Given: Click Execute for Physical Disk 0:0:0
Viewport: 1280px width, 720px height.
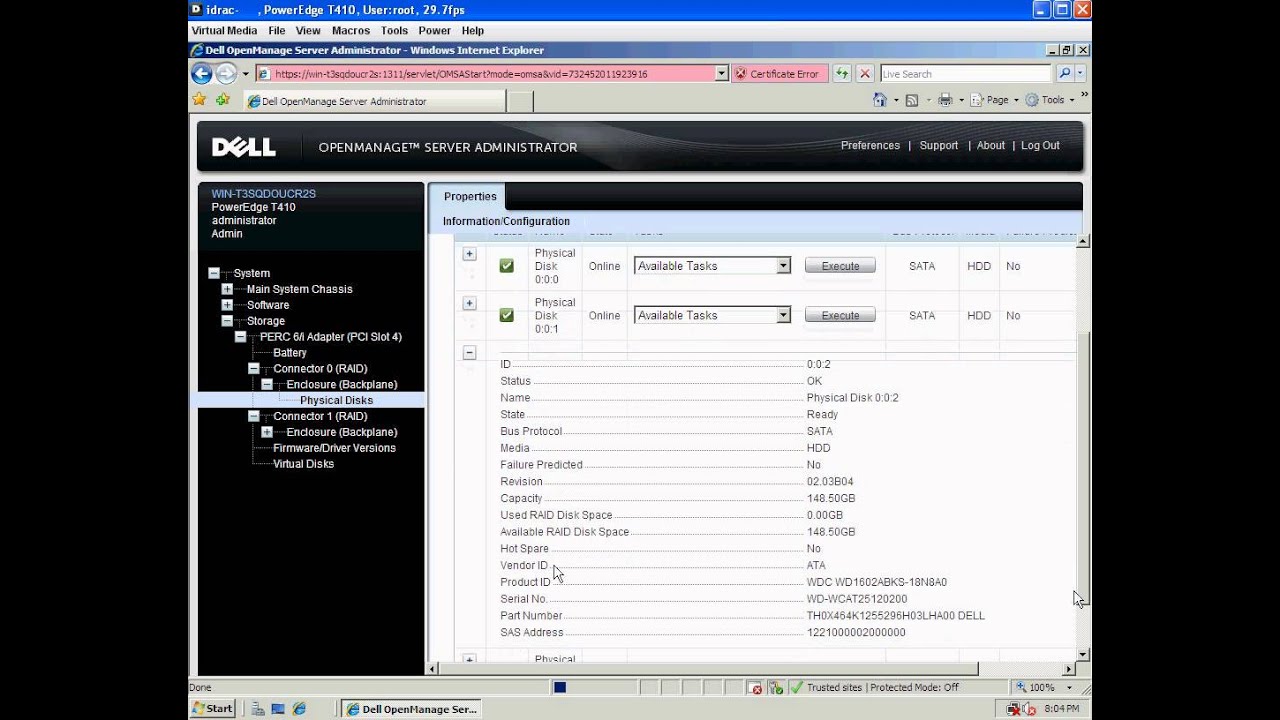Looking at the screenshot, I should [840, 266].
